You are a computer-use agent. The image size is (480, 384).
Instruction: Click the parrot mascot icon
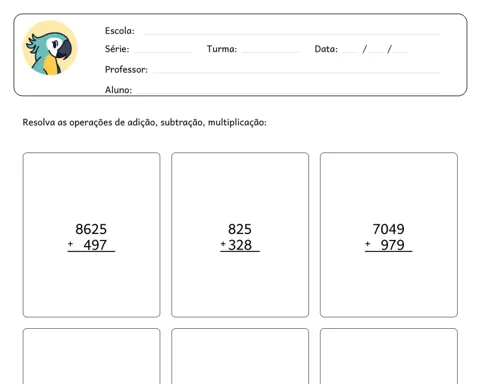tap(50, 48)
